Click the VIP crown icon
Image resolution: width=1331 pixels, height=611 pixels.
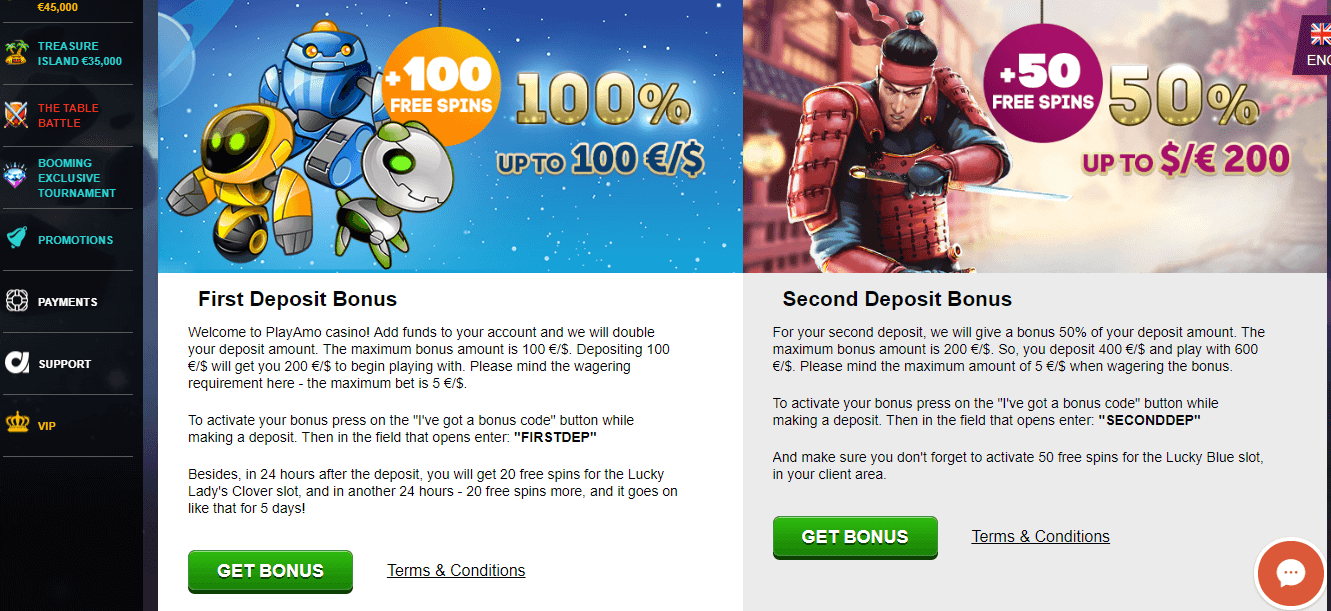pyautogui.click(x=15, y=425)
